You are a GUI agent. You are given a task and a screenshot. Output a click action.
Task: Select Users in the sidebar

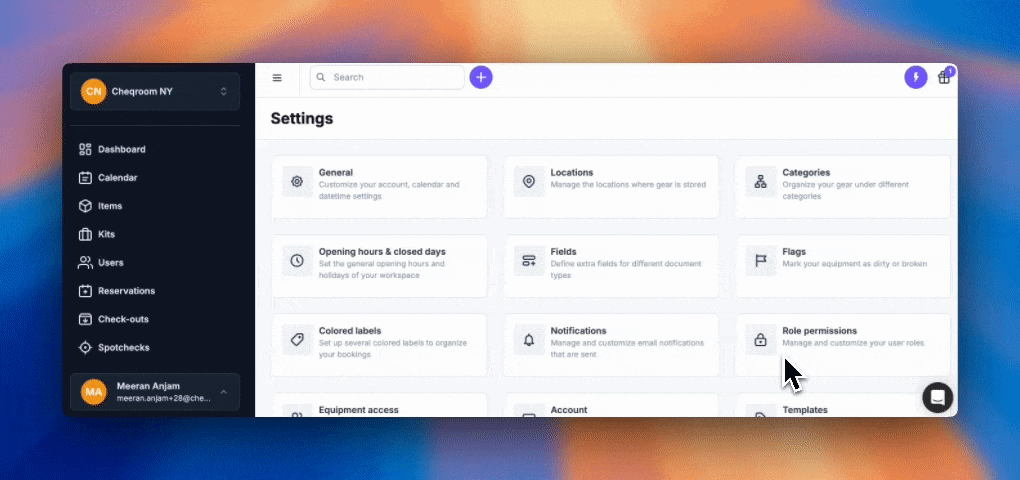111,263
